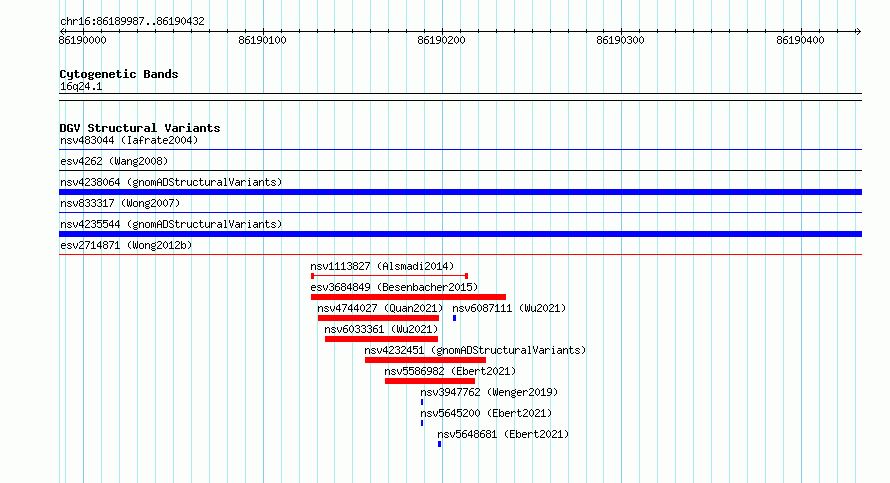Select the red esv3684849 variant bar
Screen dimensions: 890x483
[x=408, y=297]
